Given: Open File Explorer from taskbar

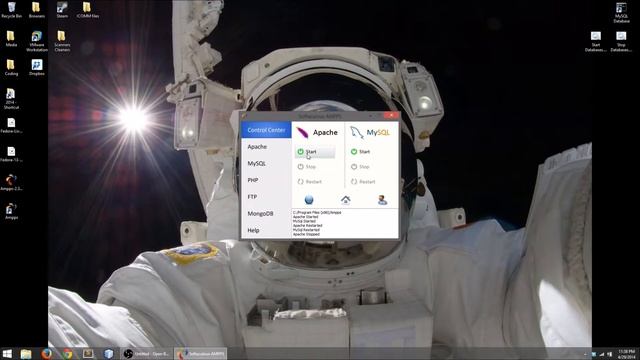Looking at the screenshot, I should click(x=26, y=354).
